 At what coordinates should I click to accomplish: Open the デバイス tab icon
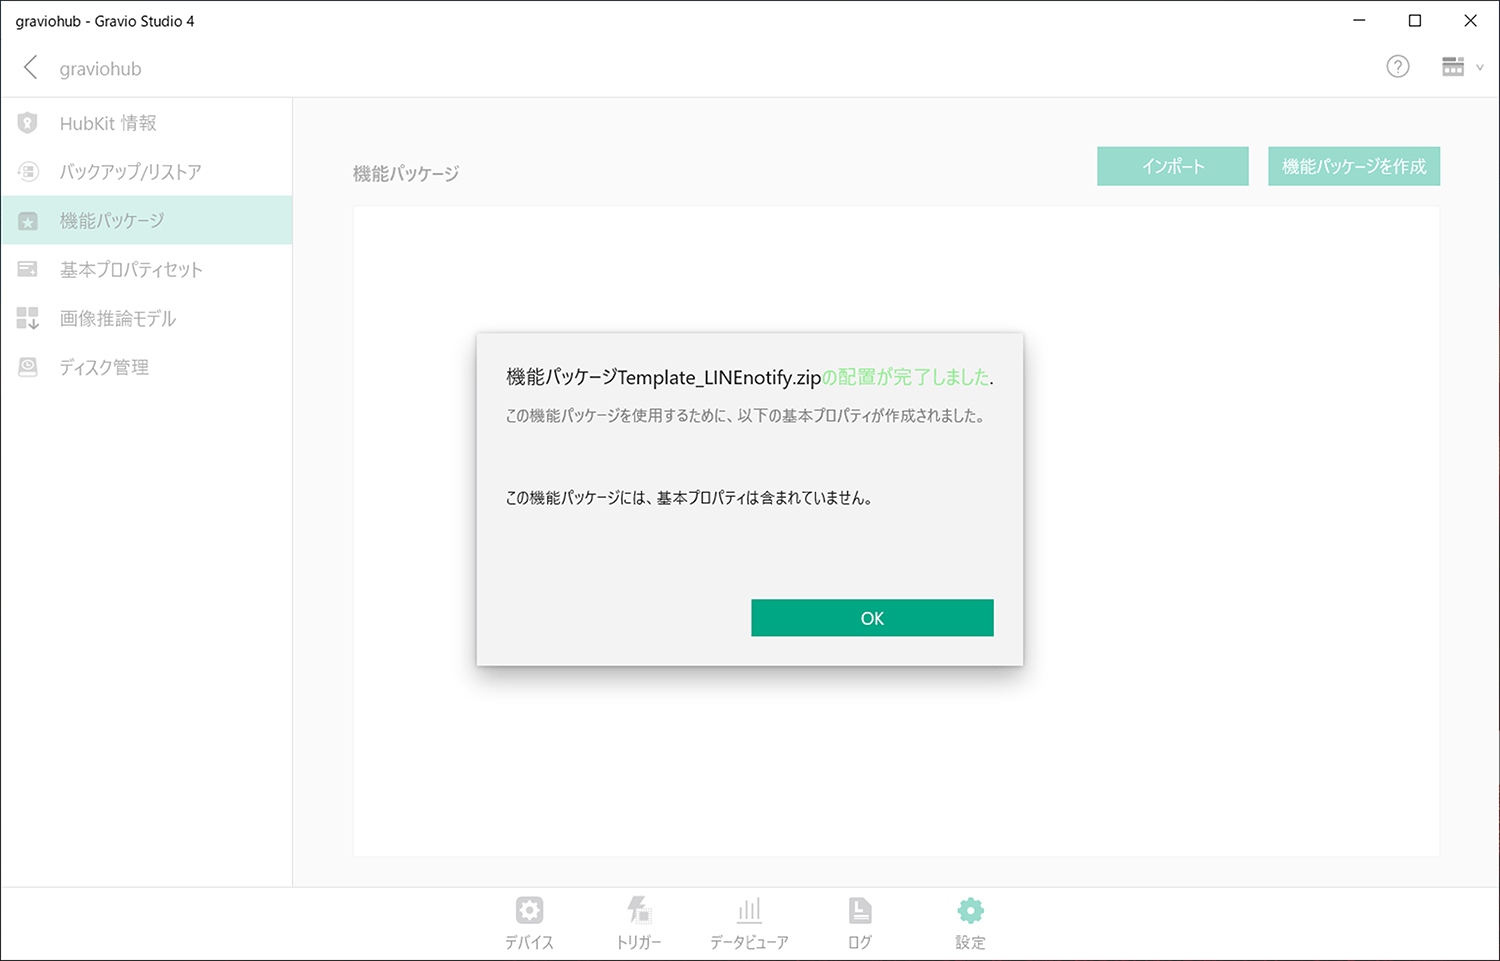pos(529,910)
